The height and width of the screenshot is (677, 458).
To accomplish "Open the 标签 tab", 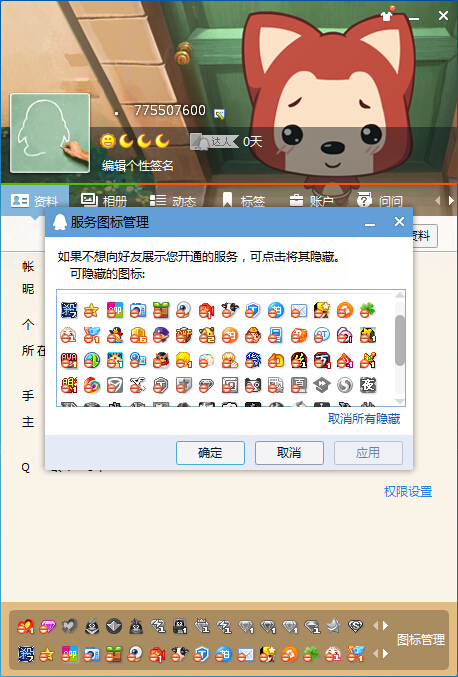I will tap(243, 201).
